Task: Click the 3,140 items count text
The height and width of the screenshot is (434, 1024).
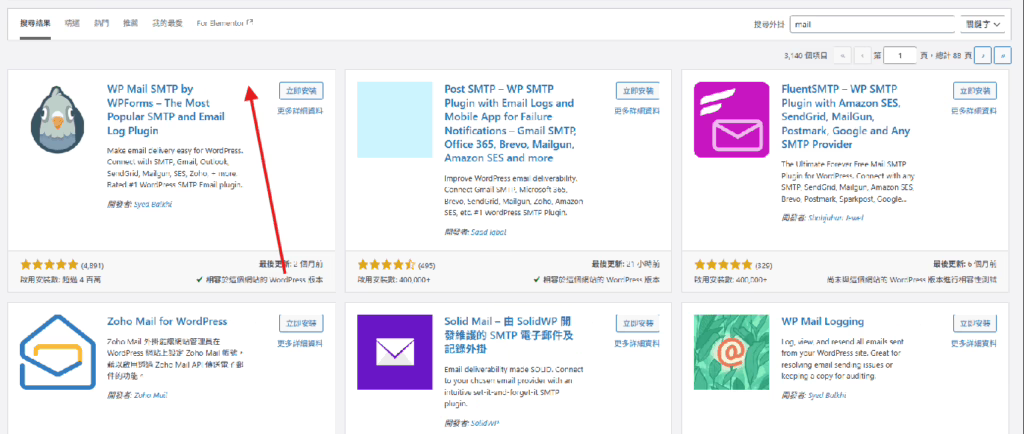Action: pyautogui.click(x=805, y=57)
